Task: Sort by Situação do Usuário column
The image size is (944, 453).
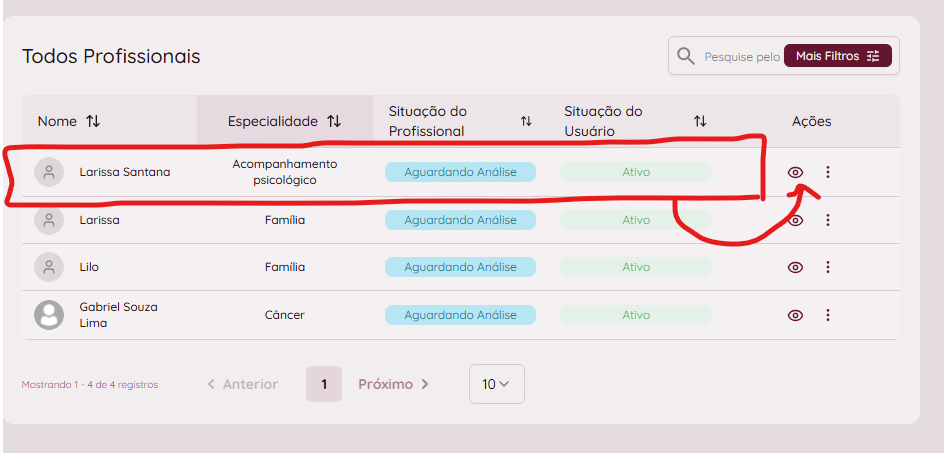Action: 700,121
